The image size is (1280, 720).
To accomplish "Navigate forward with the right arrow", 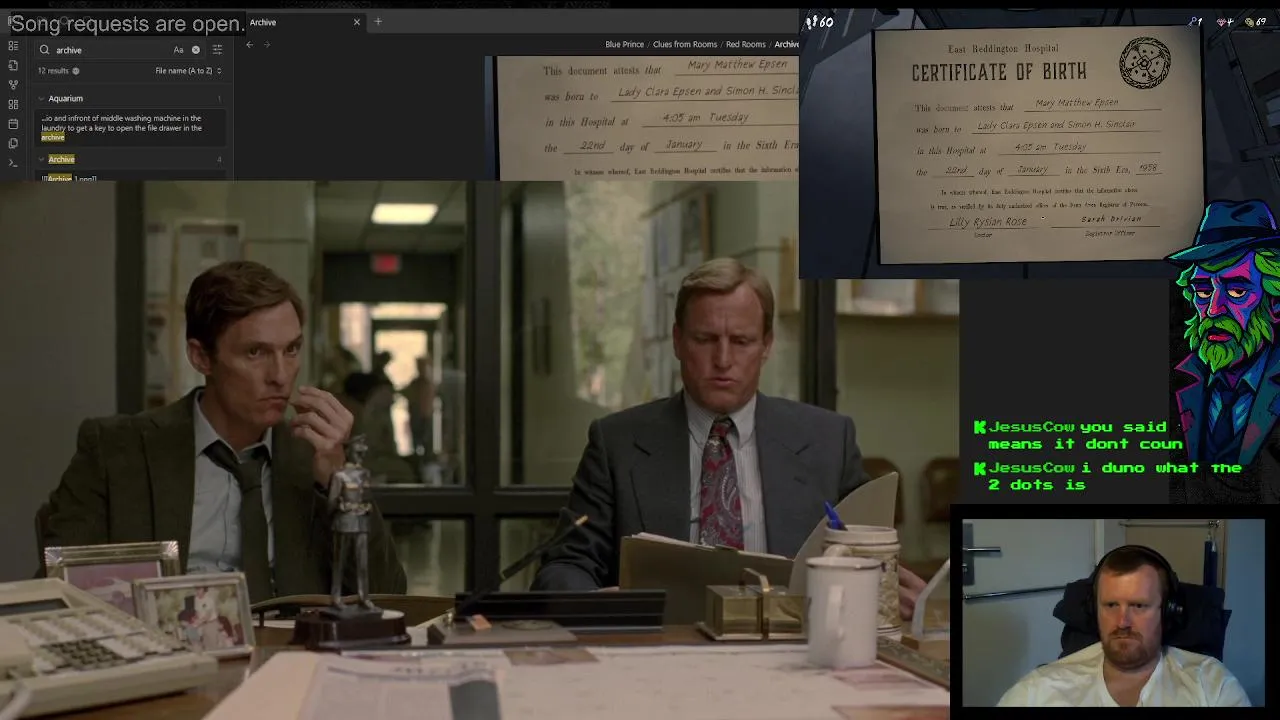I will (x=268, y=44).
